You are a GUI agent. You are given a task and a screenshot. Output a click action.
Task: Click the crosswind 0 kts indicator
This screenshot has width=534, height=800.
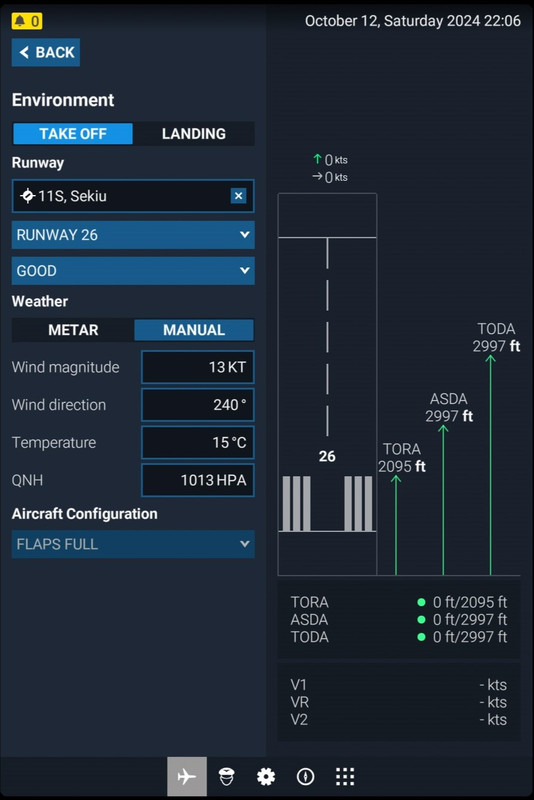click(x=330, y=177)
